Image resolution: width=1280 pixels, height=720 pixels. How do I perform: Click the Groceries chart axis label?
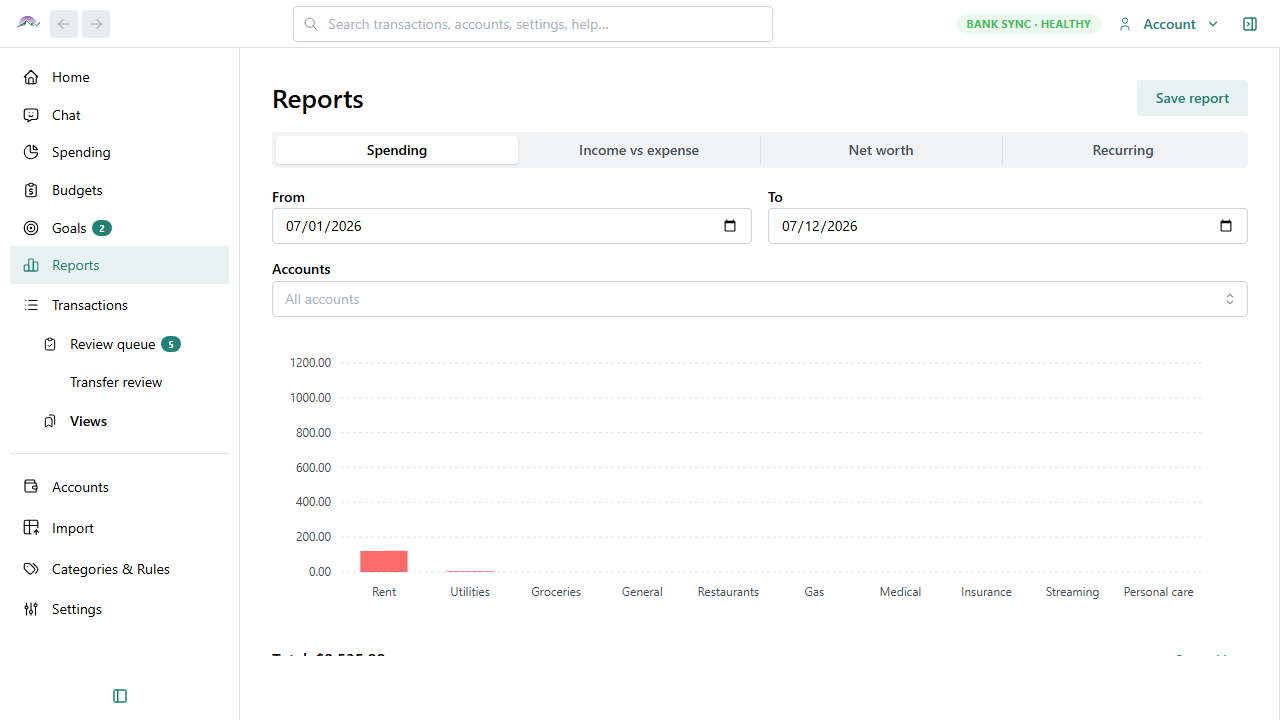coord(556,592)
